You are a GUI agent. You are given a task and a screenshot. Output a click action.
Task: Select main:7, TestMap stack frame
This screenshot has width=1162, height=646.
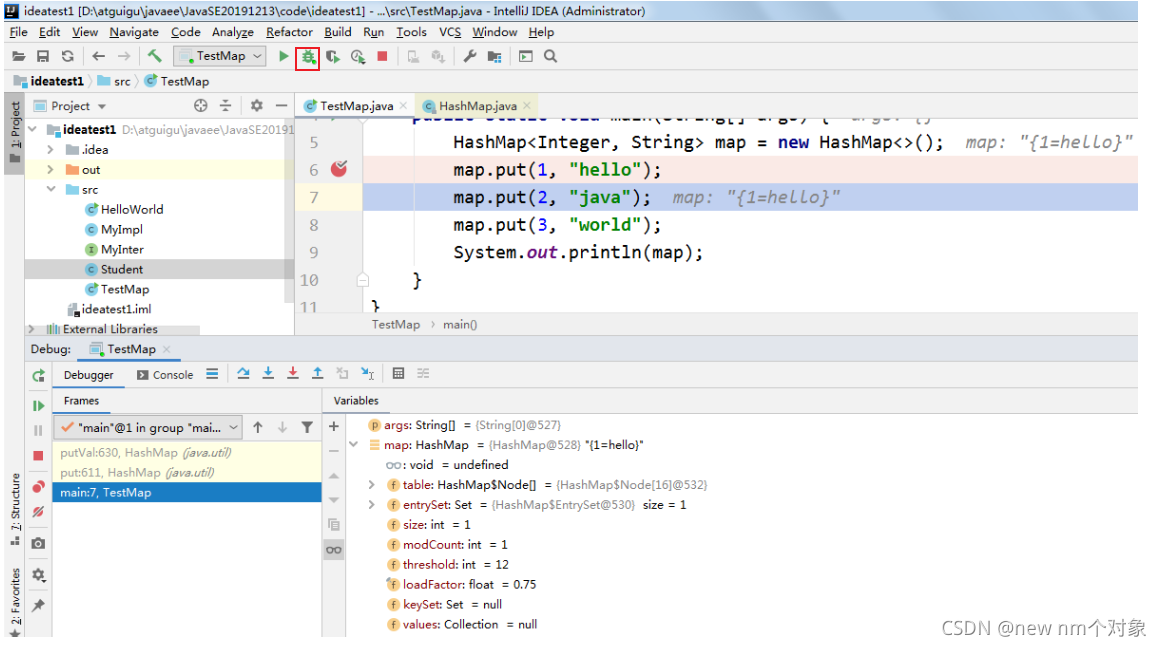[x=187, y=493]
